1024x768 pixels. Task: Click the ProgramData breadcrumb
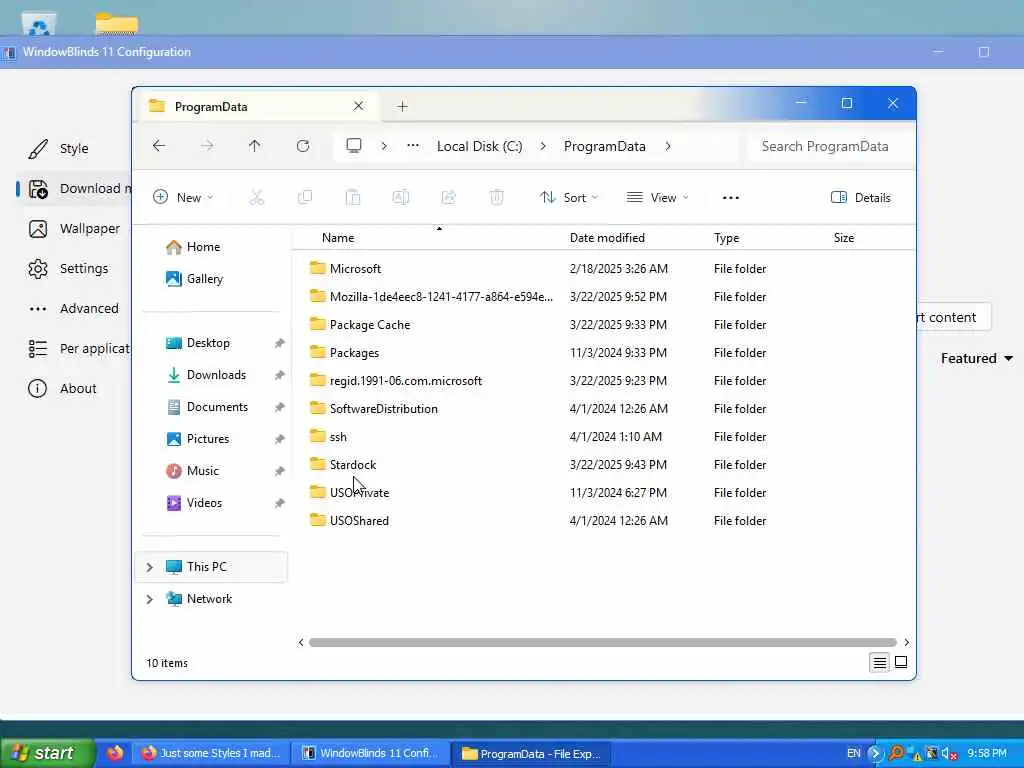(605, 146)
